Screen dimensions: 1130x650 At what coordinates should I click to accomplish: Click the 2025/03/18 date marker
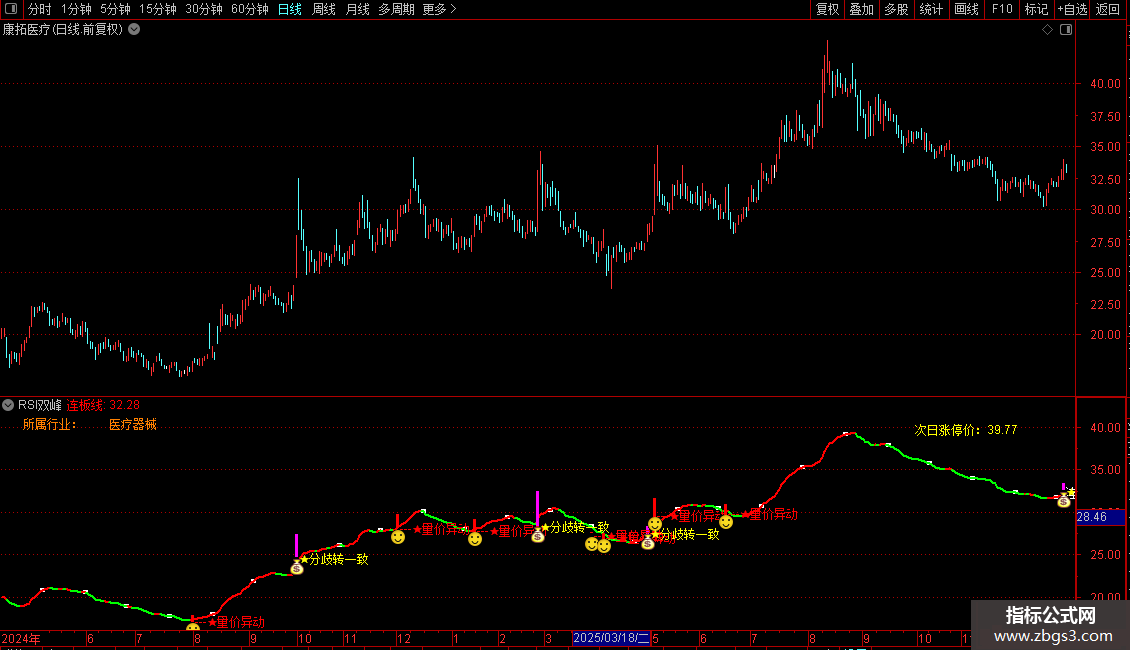coord(611,638)
